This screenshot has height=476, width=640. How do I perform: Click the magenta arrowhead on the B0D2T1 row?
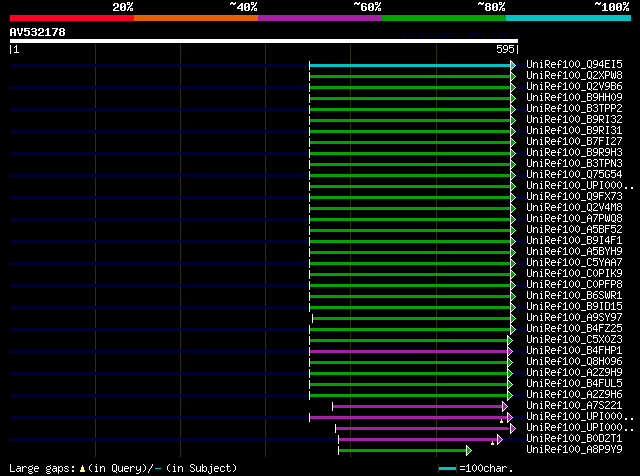point(500,440)
